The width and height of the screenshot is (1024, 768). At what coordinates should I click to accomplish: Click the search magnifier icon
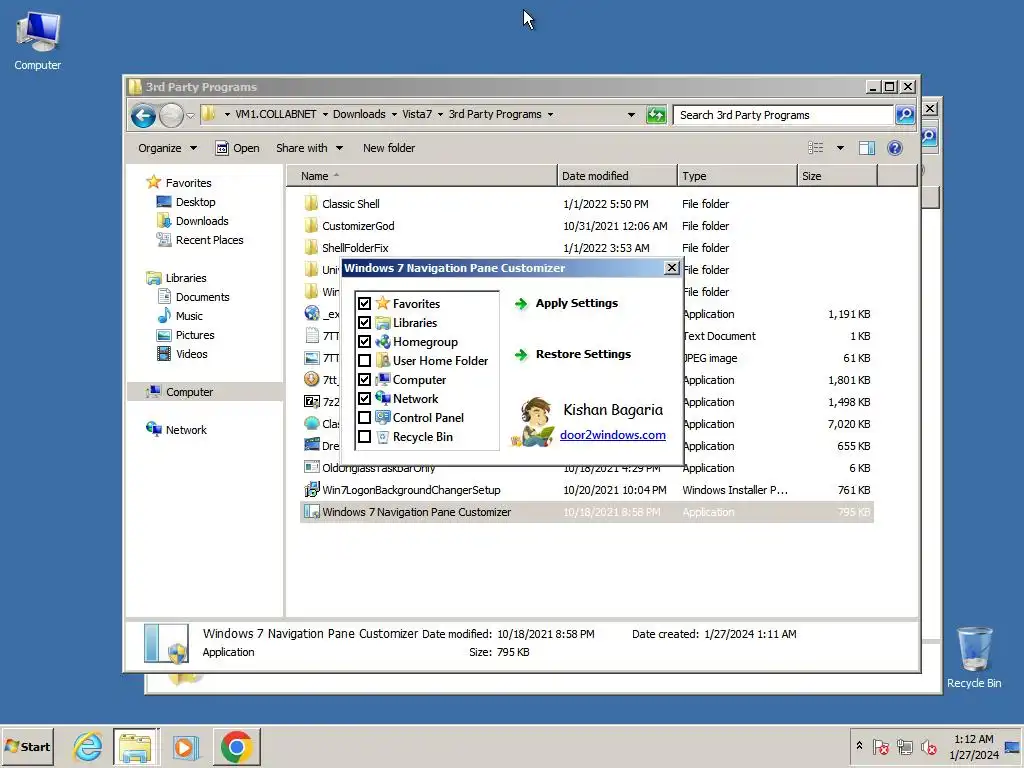click(905, 115)
